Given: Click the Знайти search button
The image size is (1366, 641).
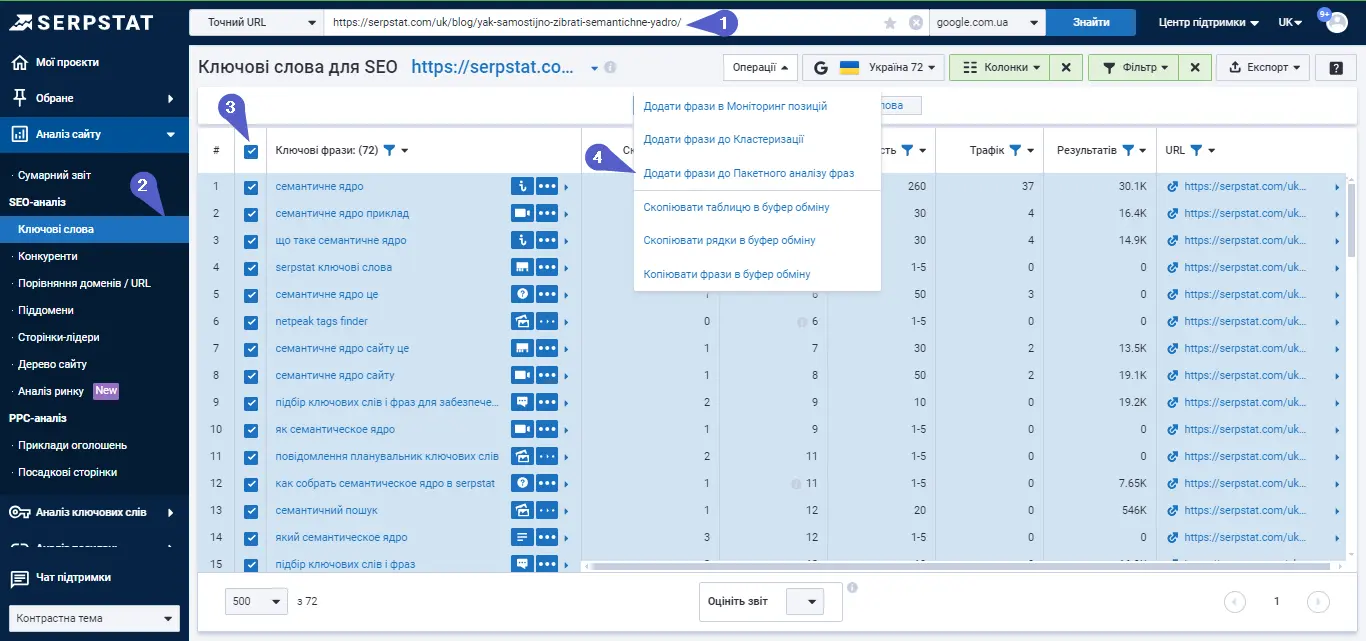Looking at the screenshot, I should point(1090,22).
